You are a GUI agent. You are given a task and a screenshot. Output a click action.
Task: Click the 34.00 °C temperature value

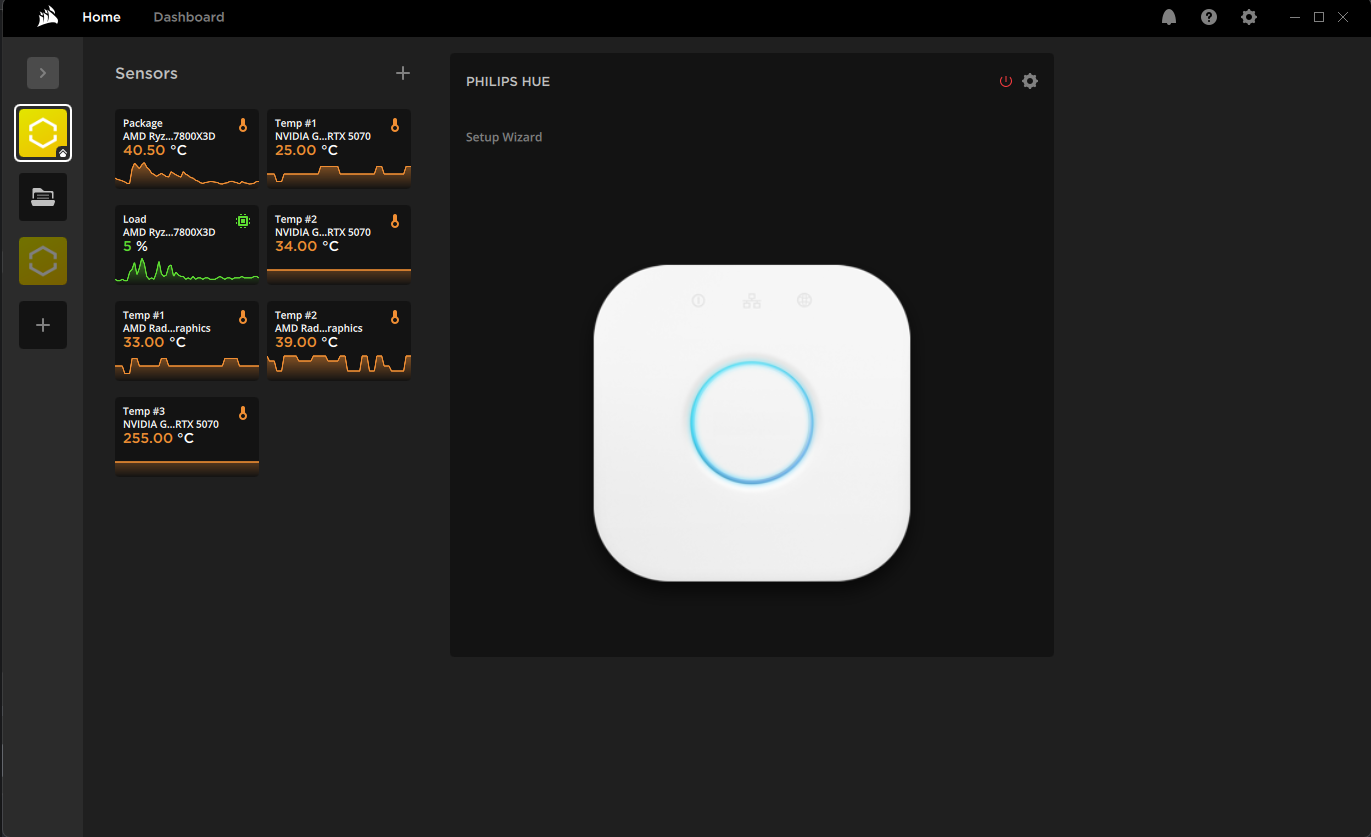click(x=306, y=246)
